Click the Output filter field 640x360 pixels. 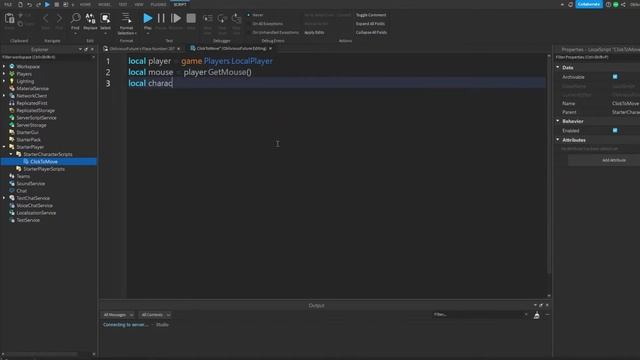480,315
